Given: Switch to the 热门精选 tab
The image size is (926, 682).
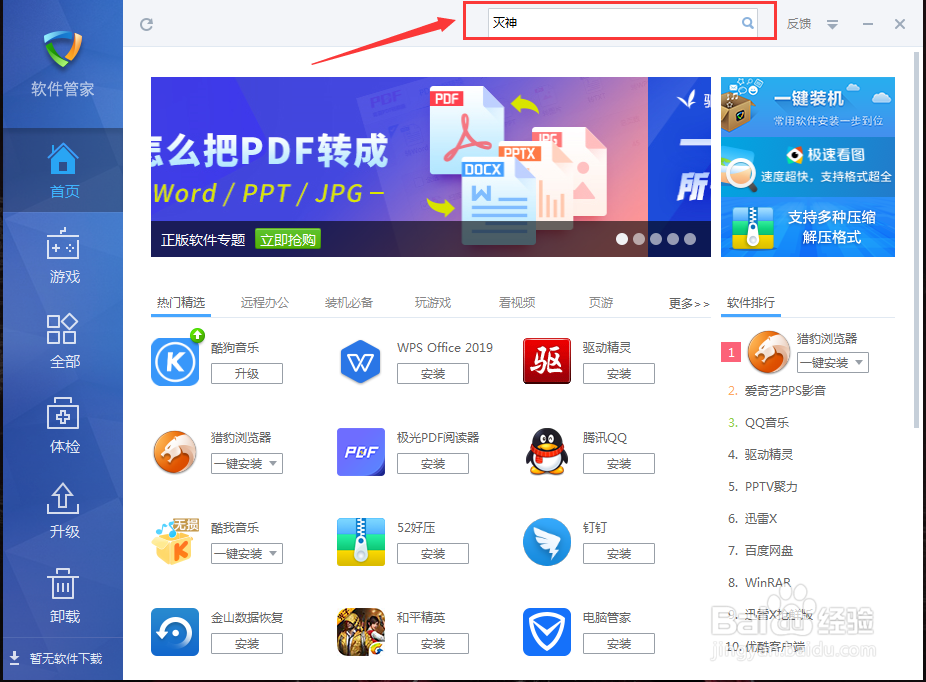Looking at the screenshot, I should point(181,302).
